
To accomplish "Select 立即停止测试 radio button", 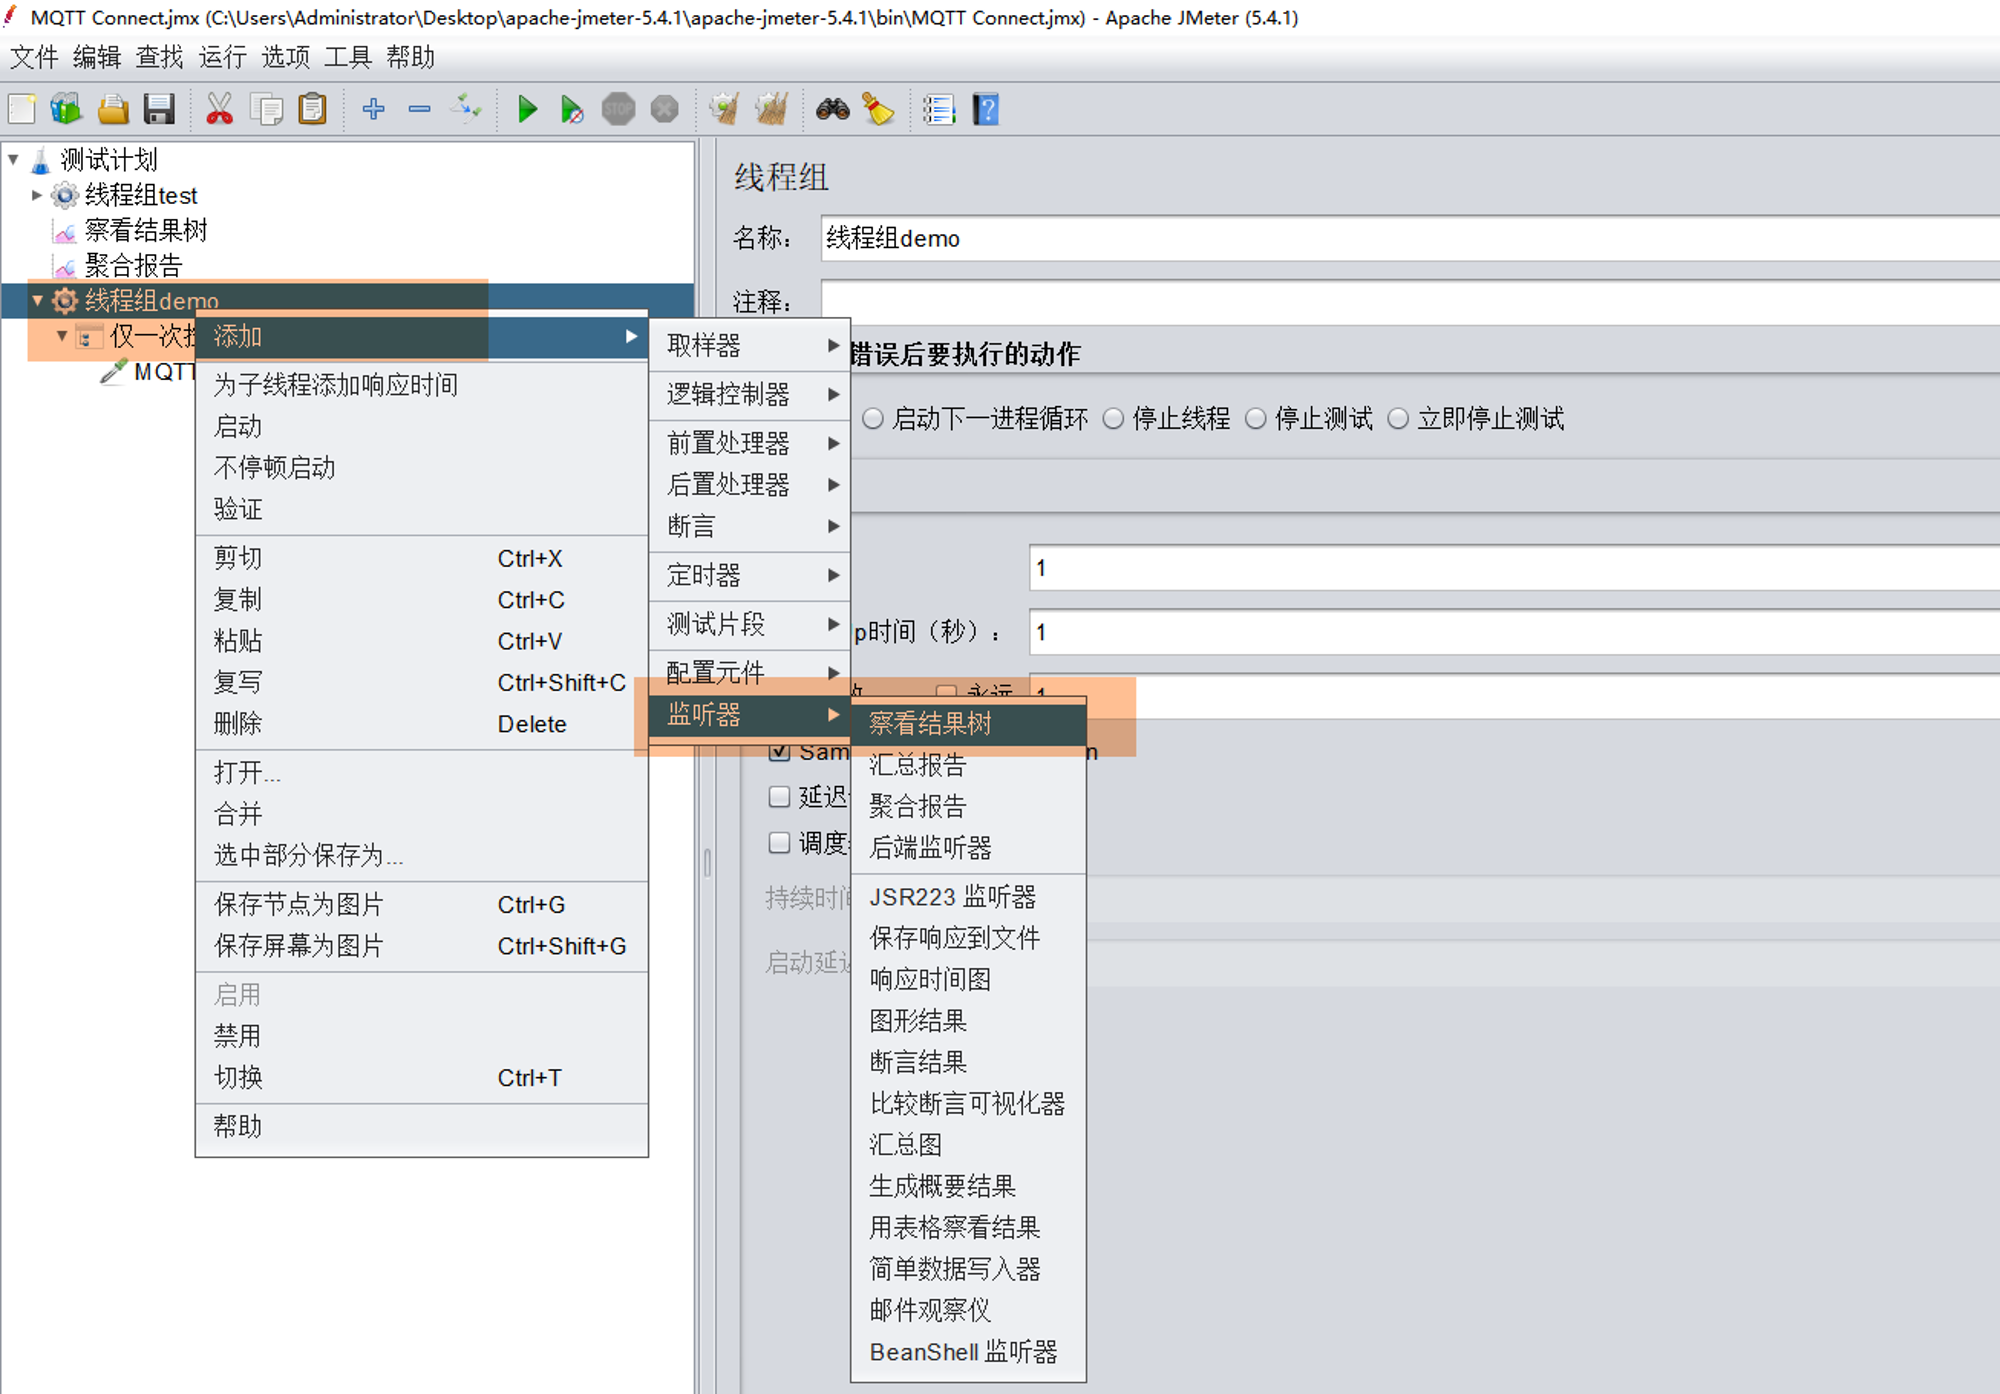I will pyautogui.click(x=1398, y=418).
